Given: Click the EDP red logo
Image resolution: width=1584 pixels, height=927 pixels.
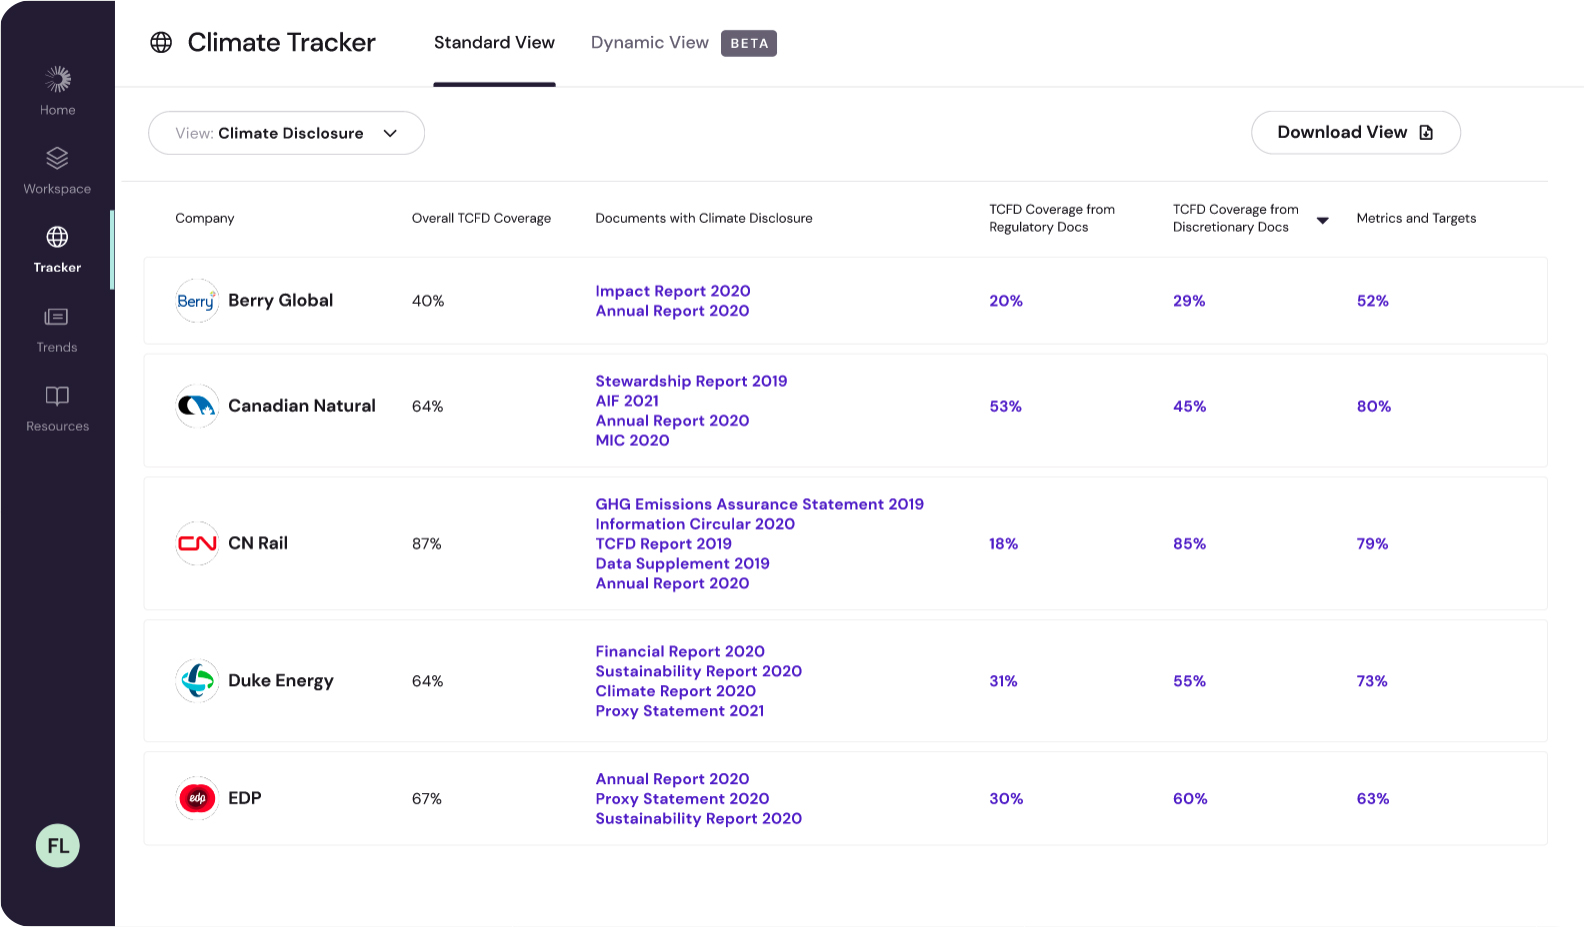Looking at the screenshot, I should 197,798.
